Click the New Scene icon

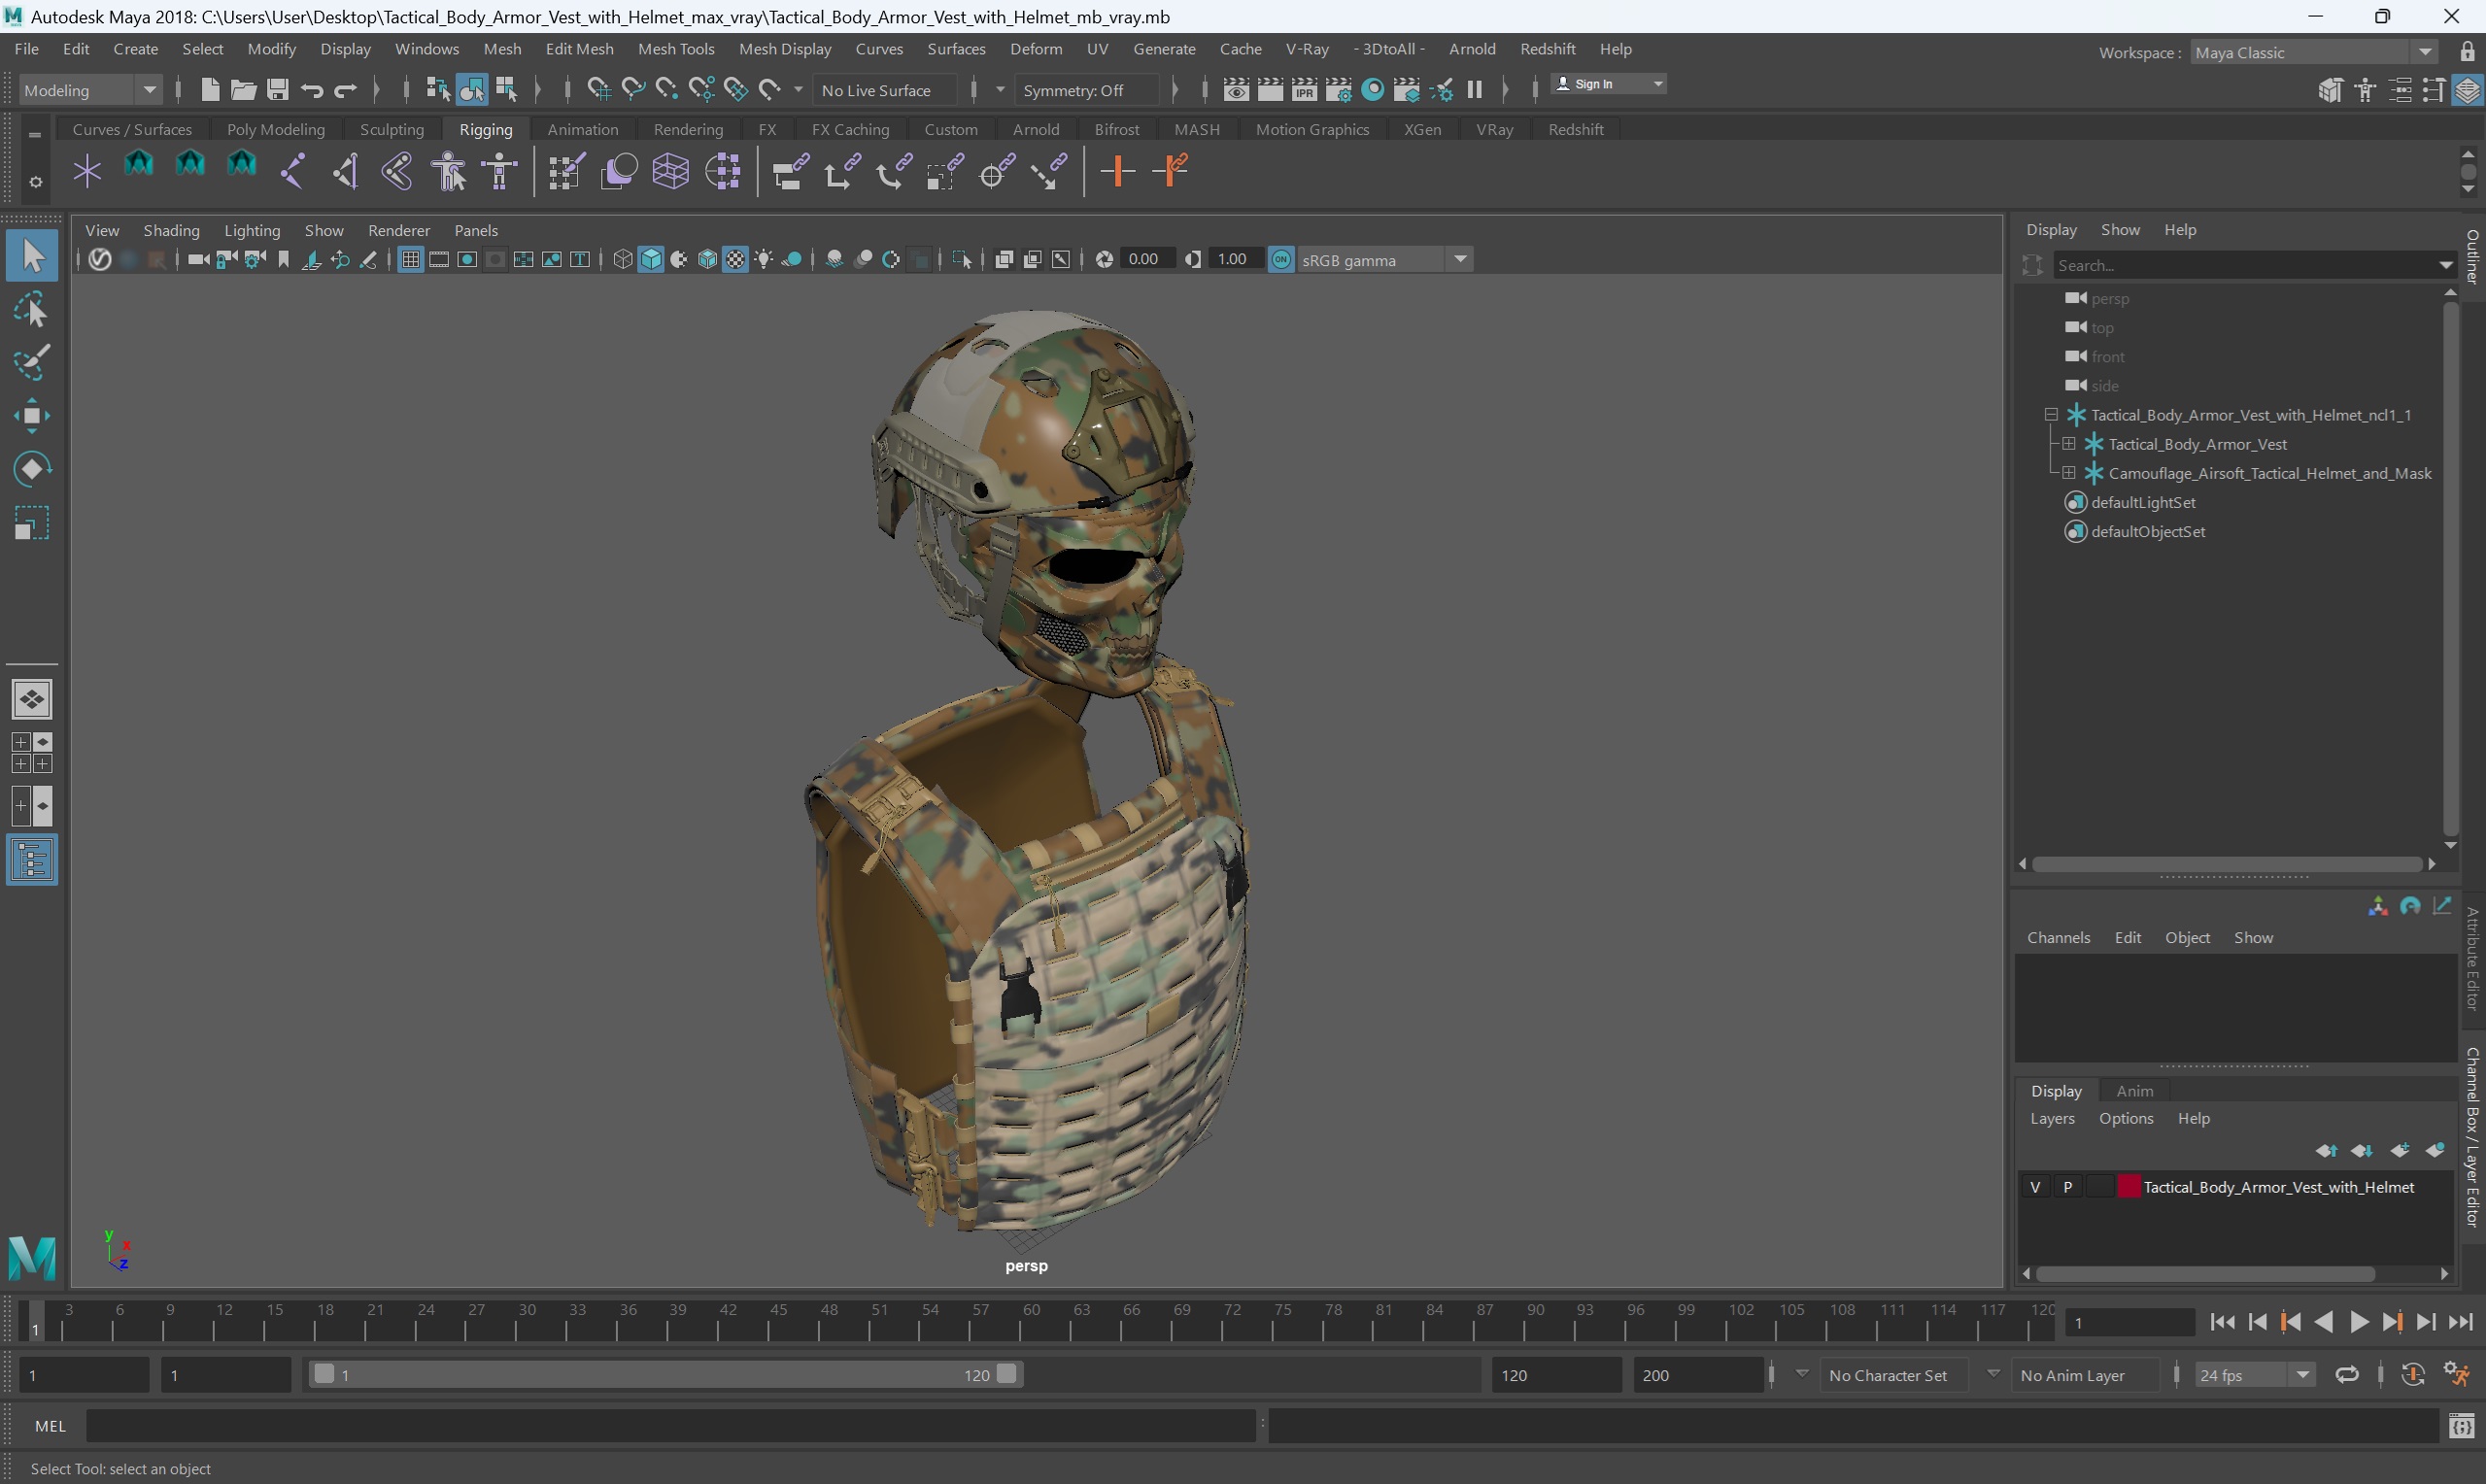click(x=209, y=90)
